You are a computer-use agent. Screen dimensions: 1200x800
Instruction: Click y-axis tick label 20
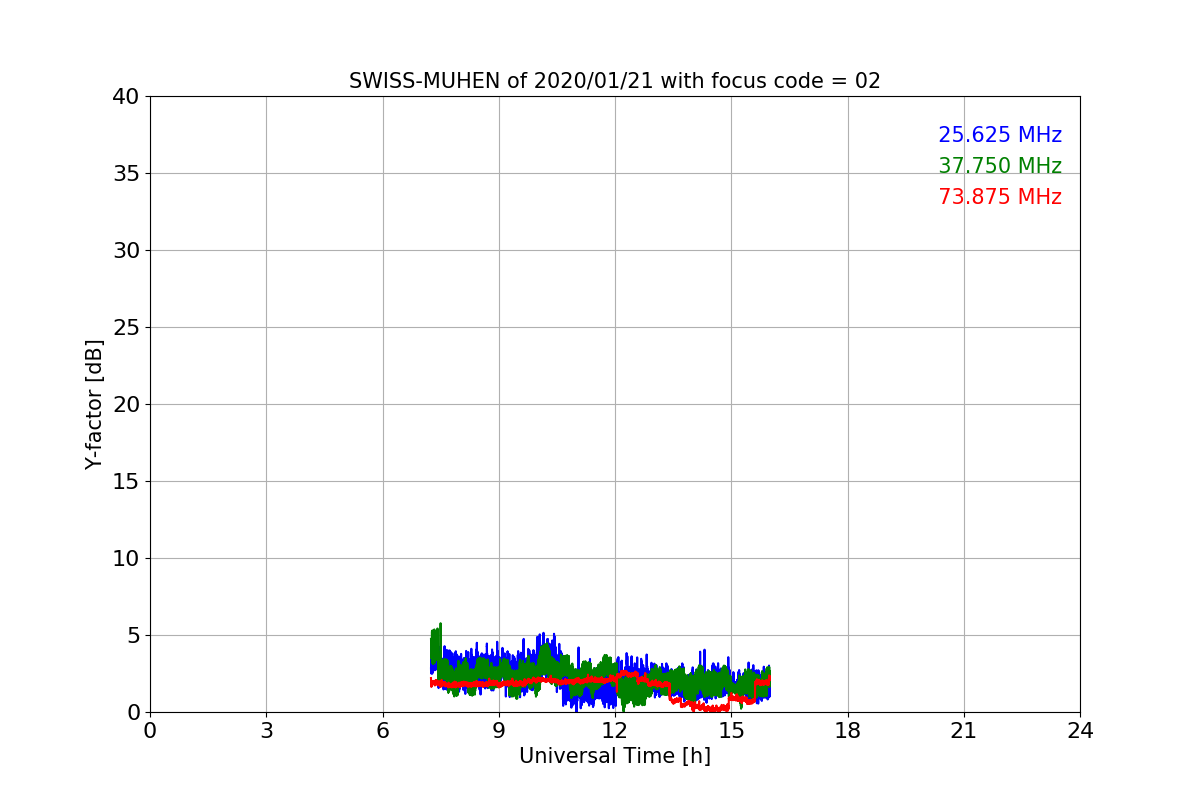[126, 405]
